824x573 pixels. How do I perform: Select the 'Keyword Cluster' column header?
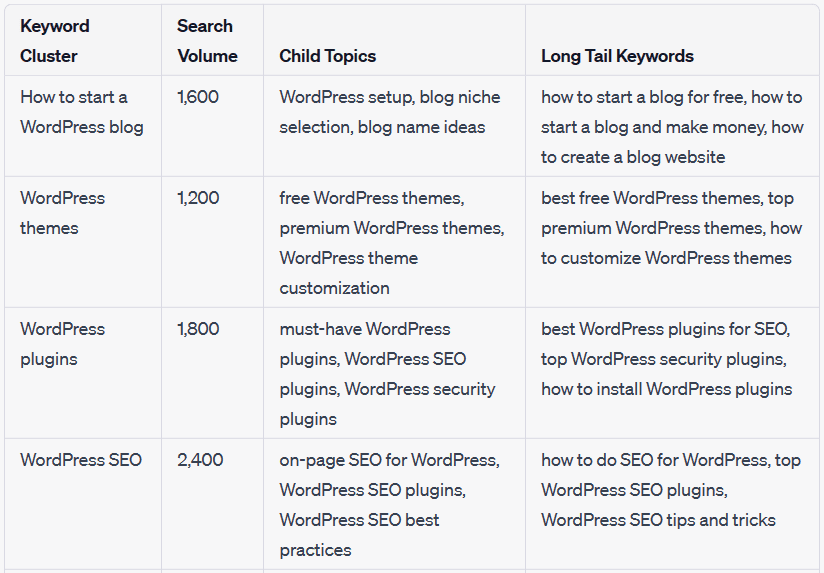83,40
